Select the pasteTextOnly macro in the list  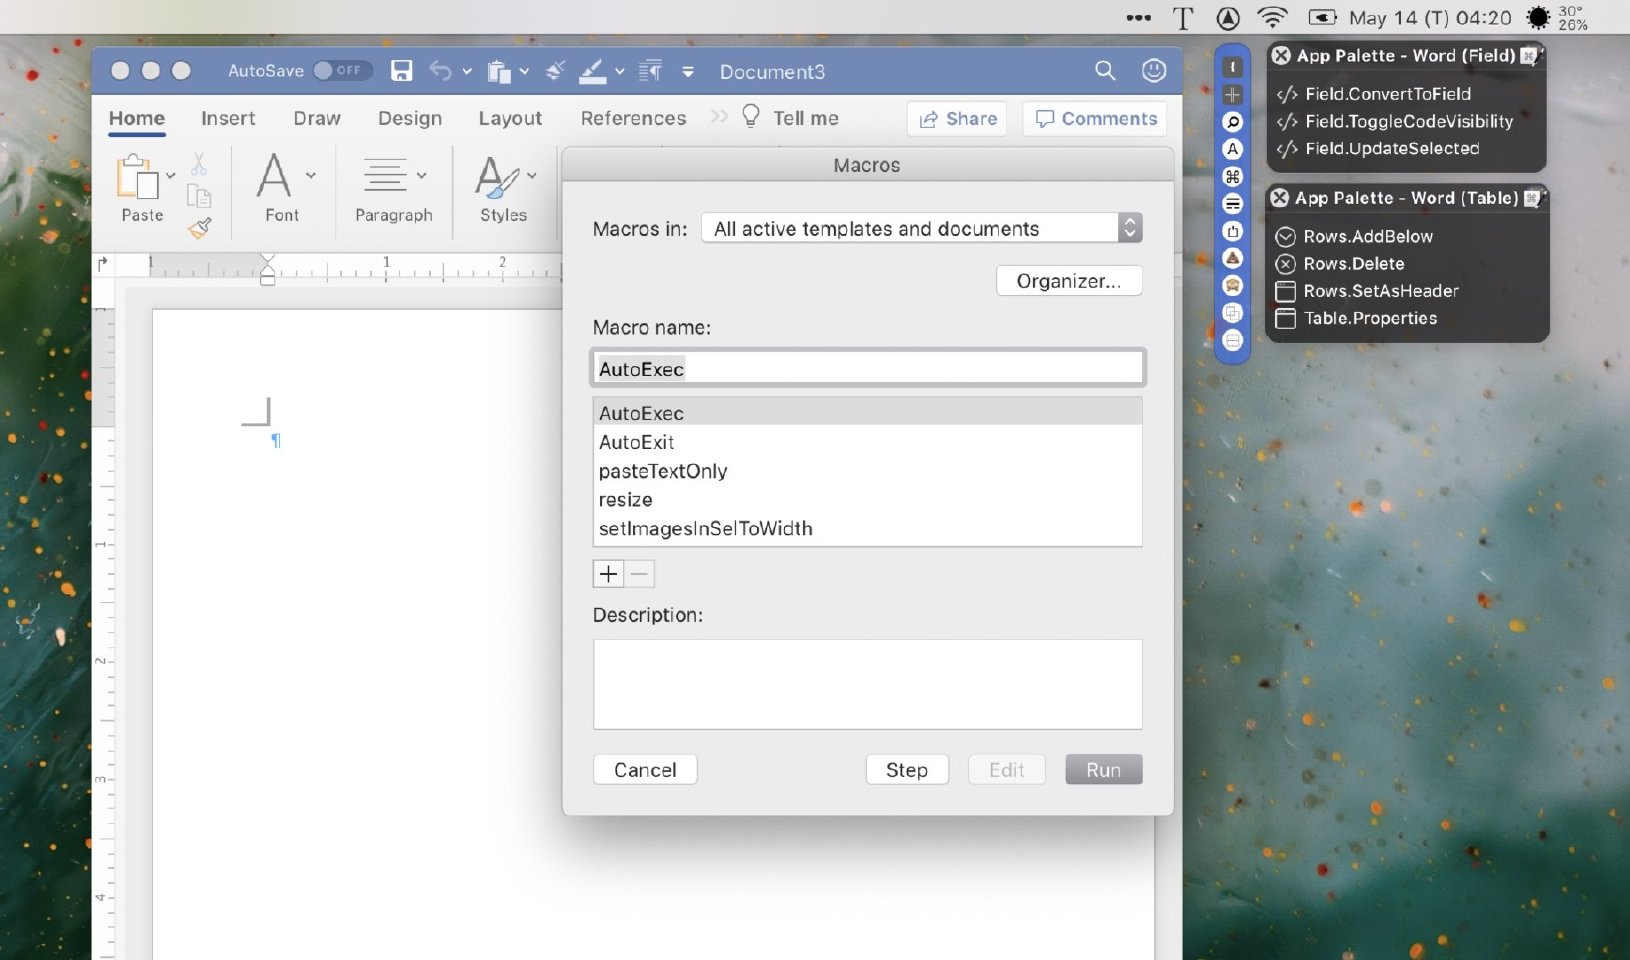[663, 471]
